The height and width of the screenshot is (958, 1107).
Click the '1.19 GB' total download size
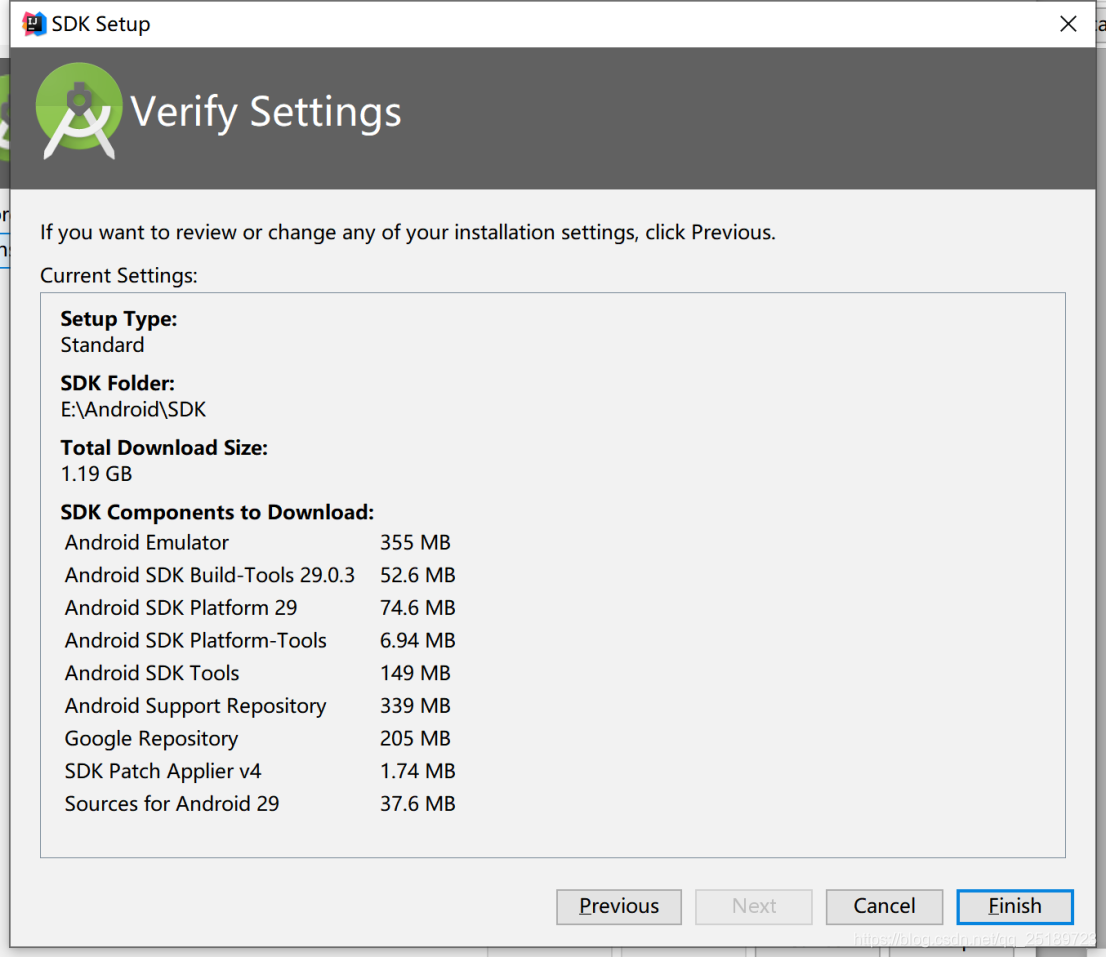click(x=97, y=474)
